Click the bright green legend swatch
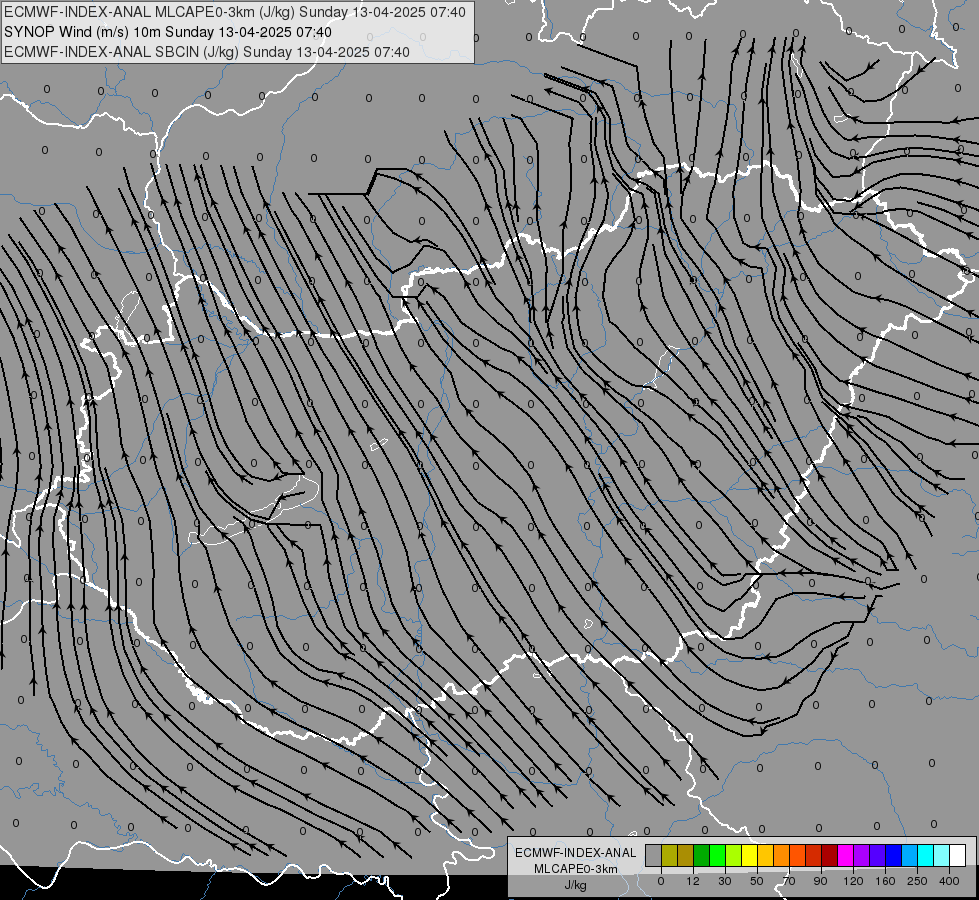The width and height of the screenshot is (979, 900). (717, 855)
